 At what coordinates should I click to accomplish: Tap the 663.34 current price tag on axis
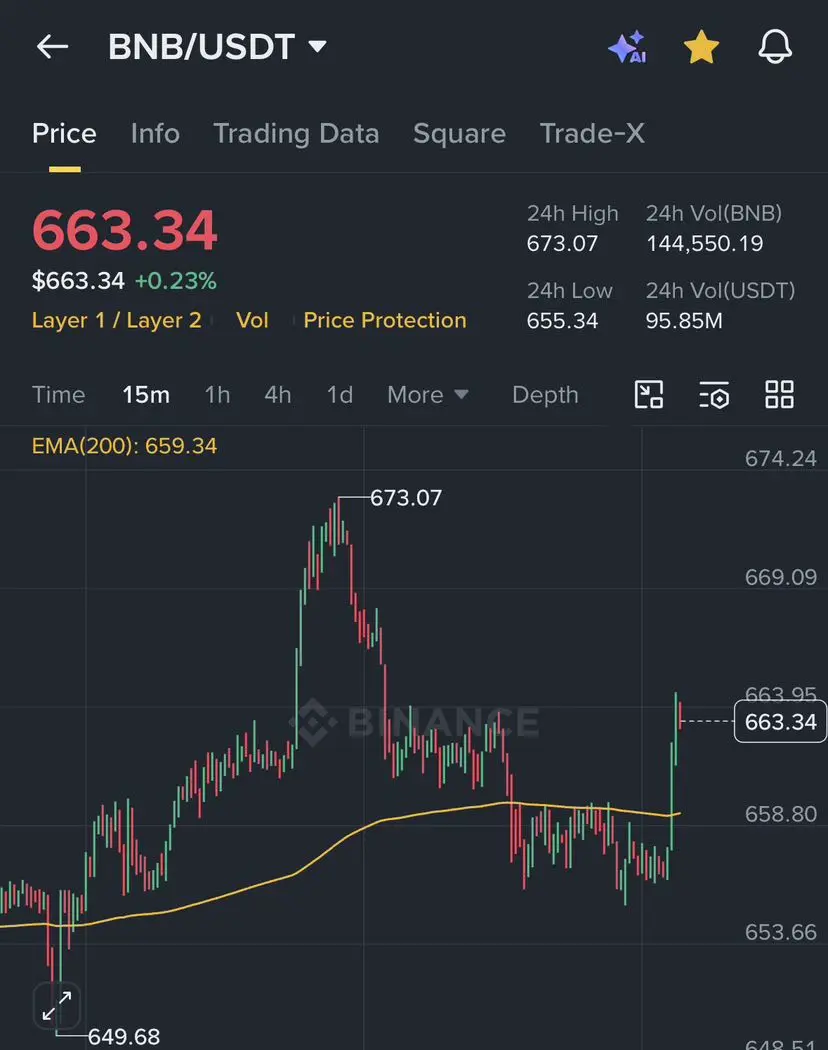780,721
